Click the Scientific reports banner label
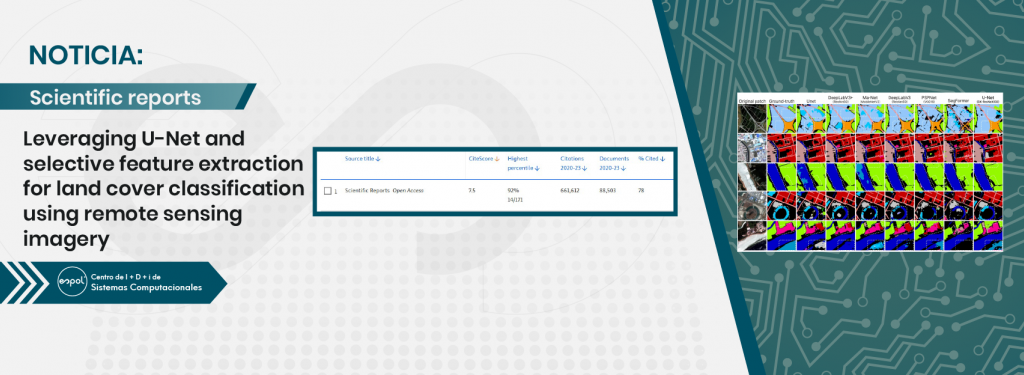Screen dimensions: 1024x375 [x=115, y=98]
